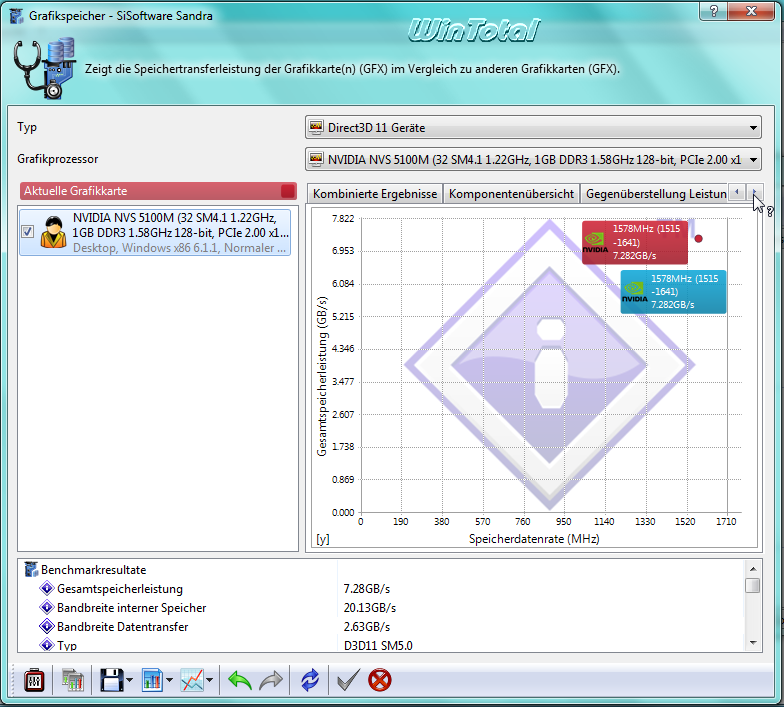The image size is (784, 707).
Task: Click results list scrollbar up arrow
Action: pyautogui.click(x=753, y=569)
